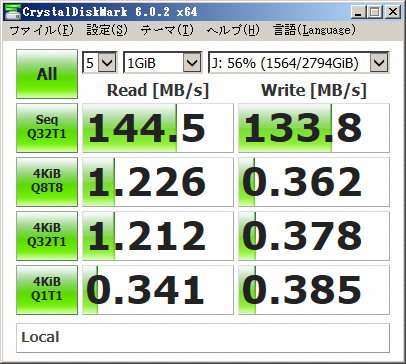Click the CrystalDiskMark title bar app icon

(12, 12)
